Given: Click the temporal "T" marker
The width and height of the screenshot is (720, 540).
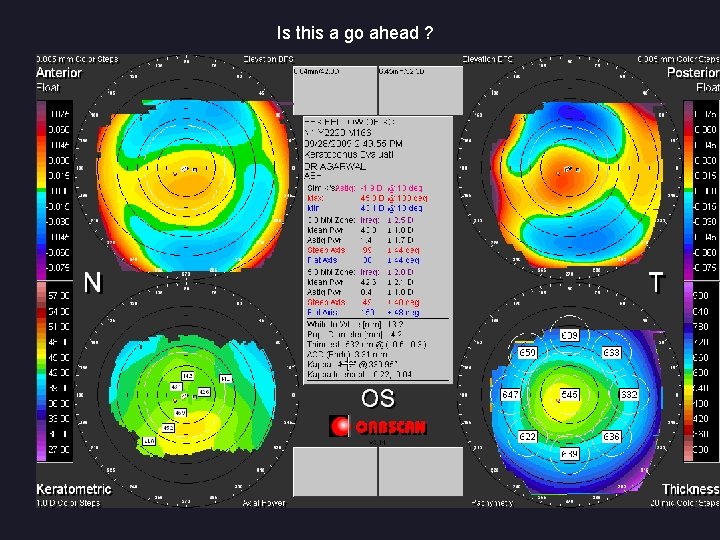Looking at the screenshot, I should tap(656, 282).
